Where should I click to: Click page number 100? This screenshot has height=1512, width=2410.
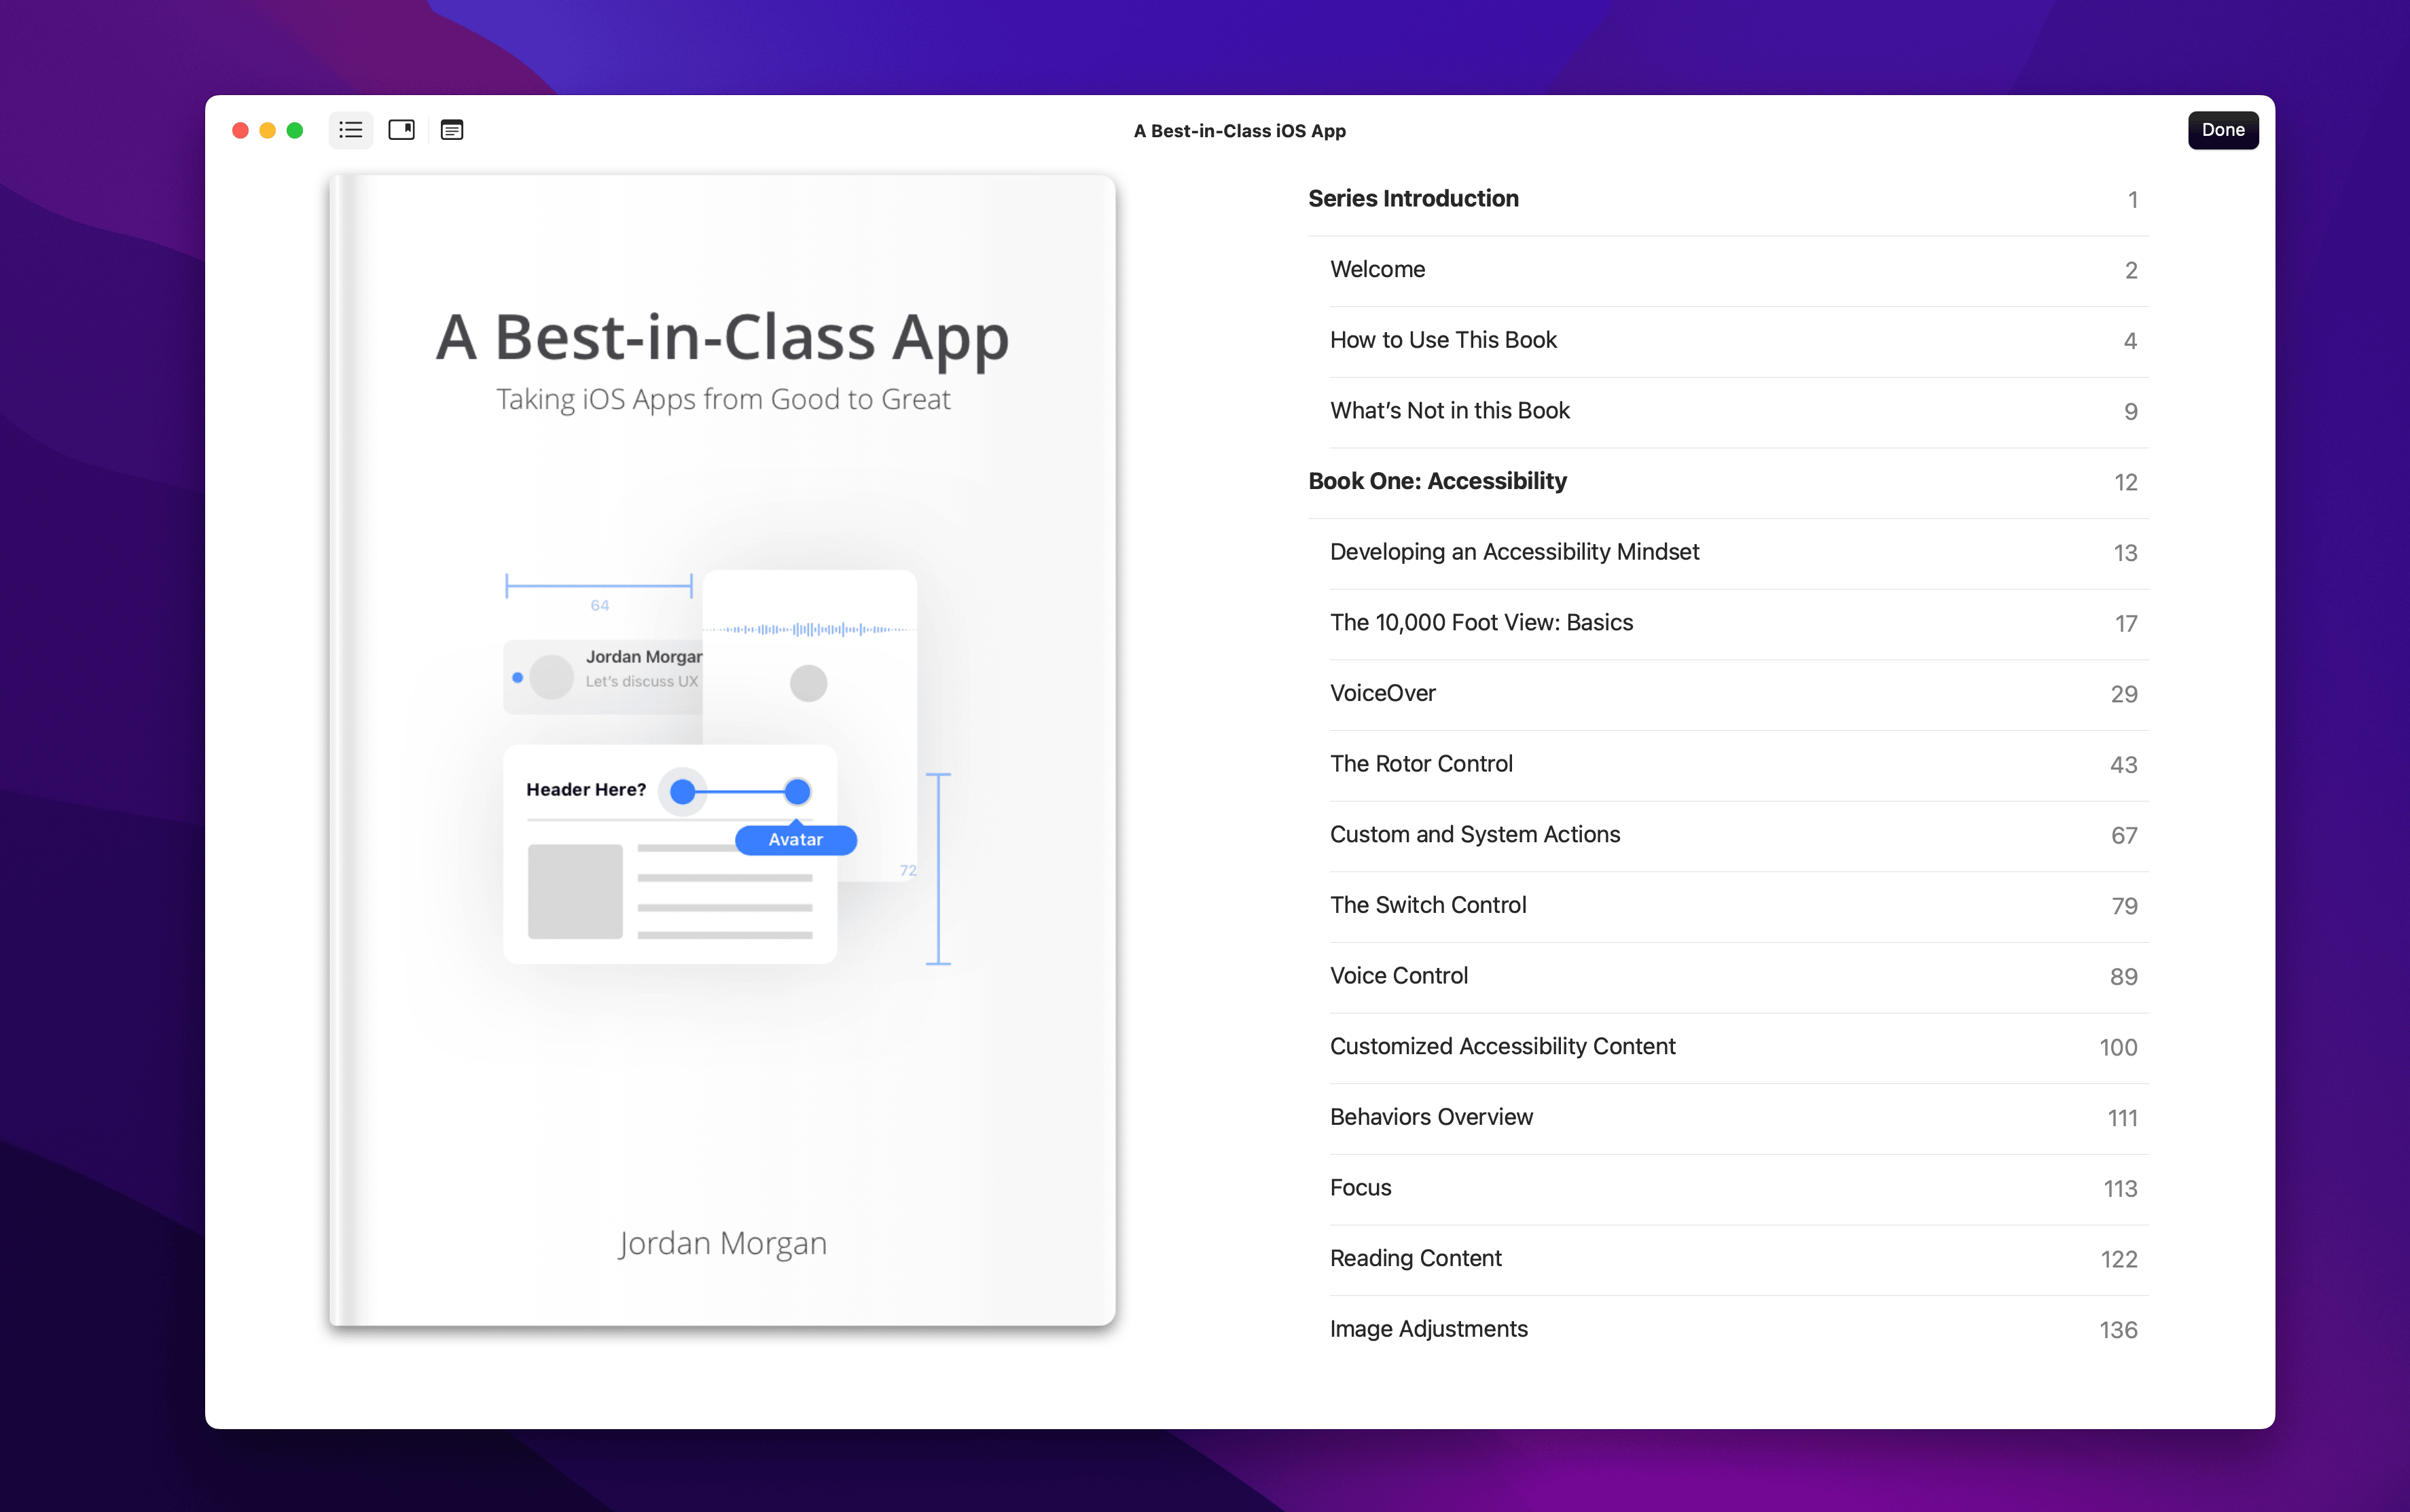click(2118, 1048)
